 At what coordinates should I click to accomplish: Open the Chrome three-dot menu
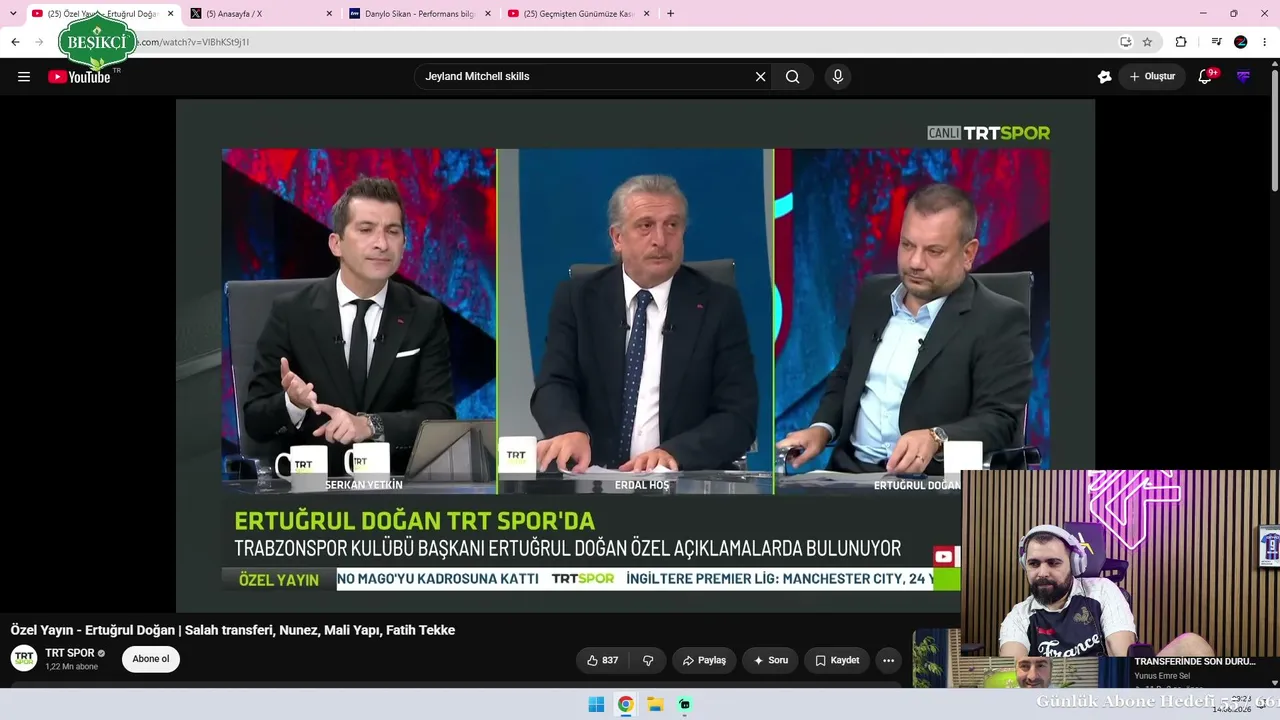click(x=1264, y=42)
